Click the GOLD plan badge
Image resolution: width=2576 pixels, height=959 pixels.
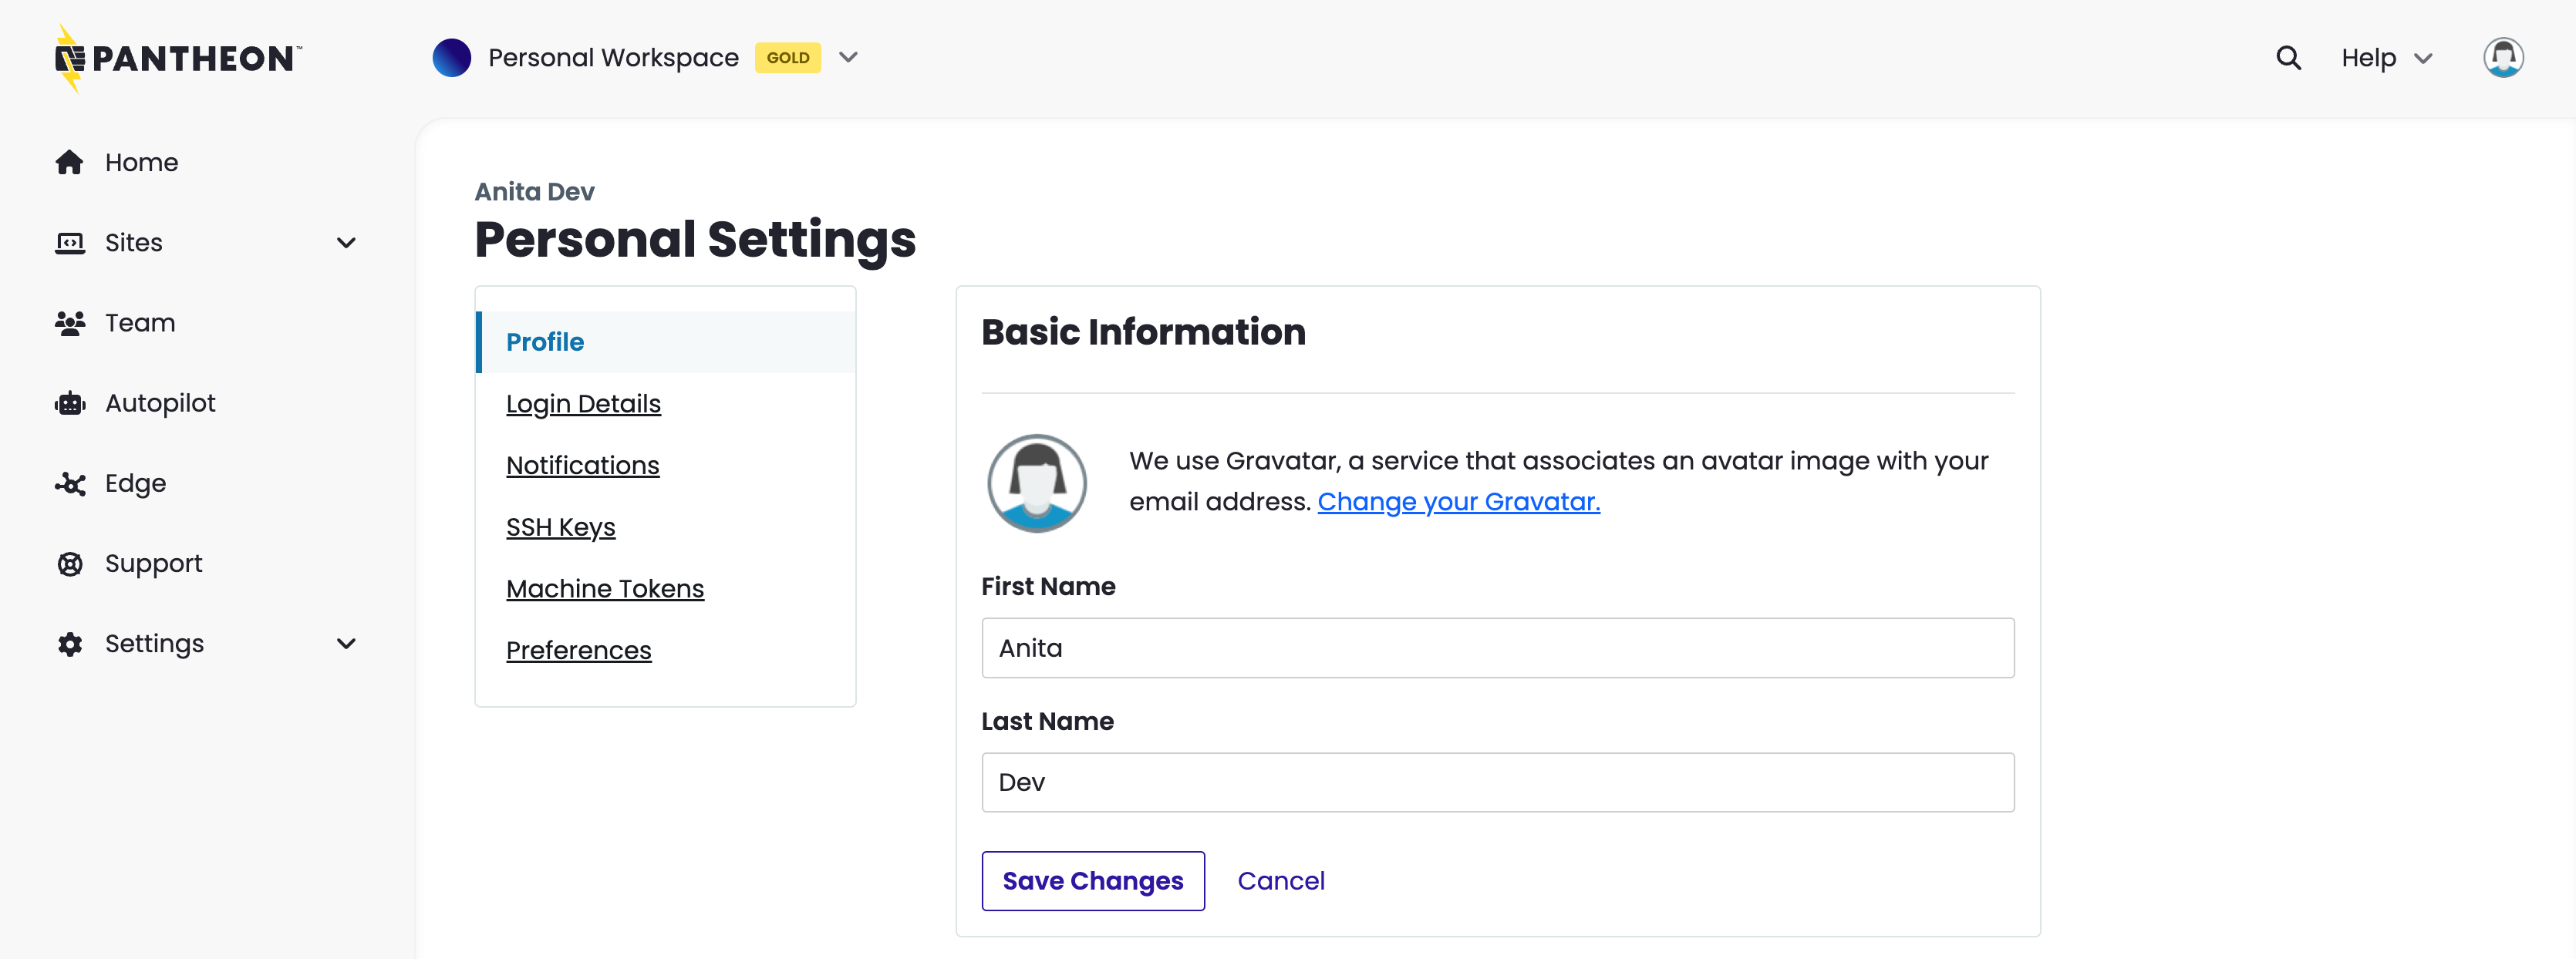789,57
